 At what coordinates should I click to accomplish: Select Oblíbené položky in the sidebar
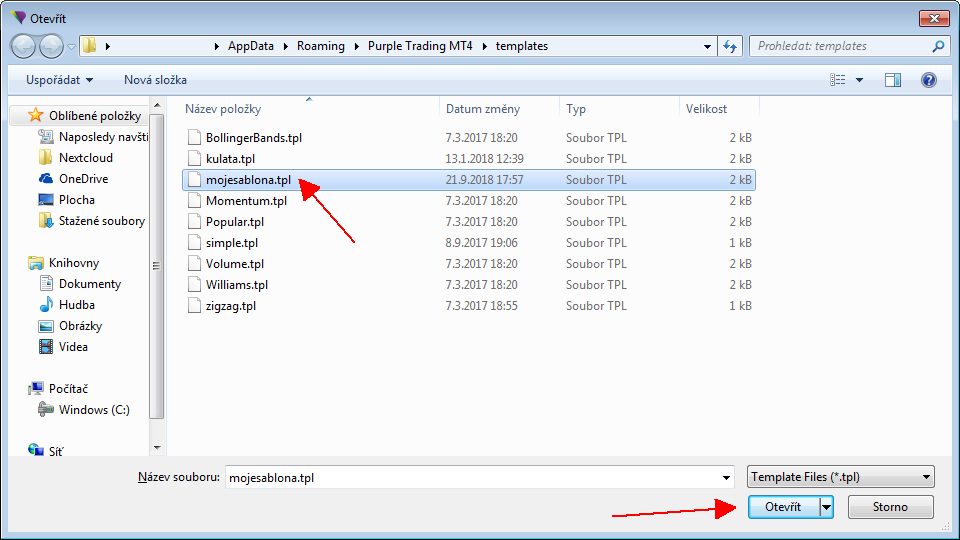[x=95, y=116]
